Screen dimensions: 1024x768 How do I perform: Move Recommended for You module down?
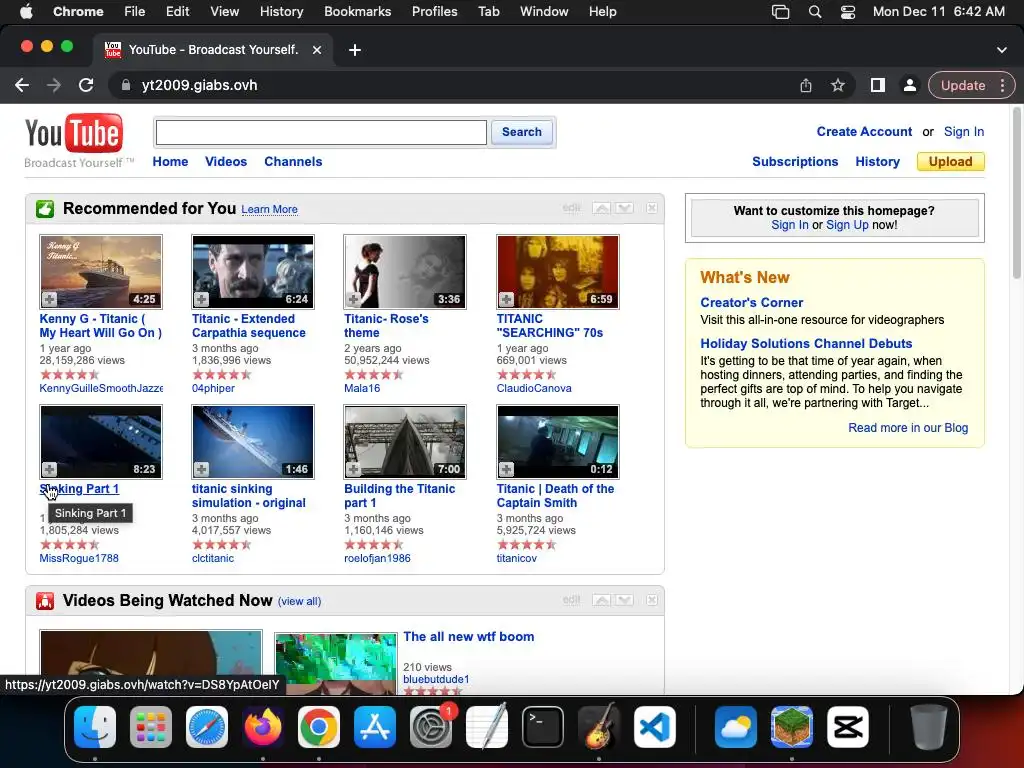(x=624, y=208)
